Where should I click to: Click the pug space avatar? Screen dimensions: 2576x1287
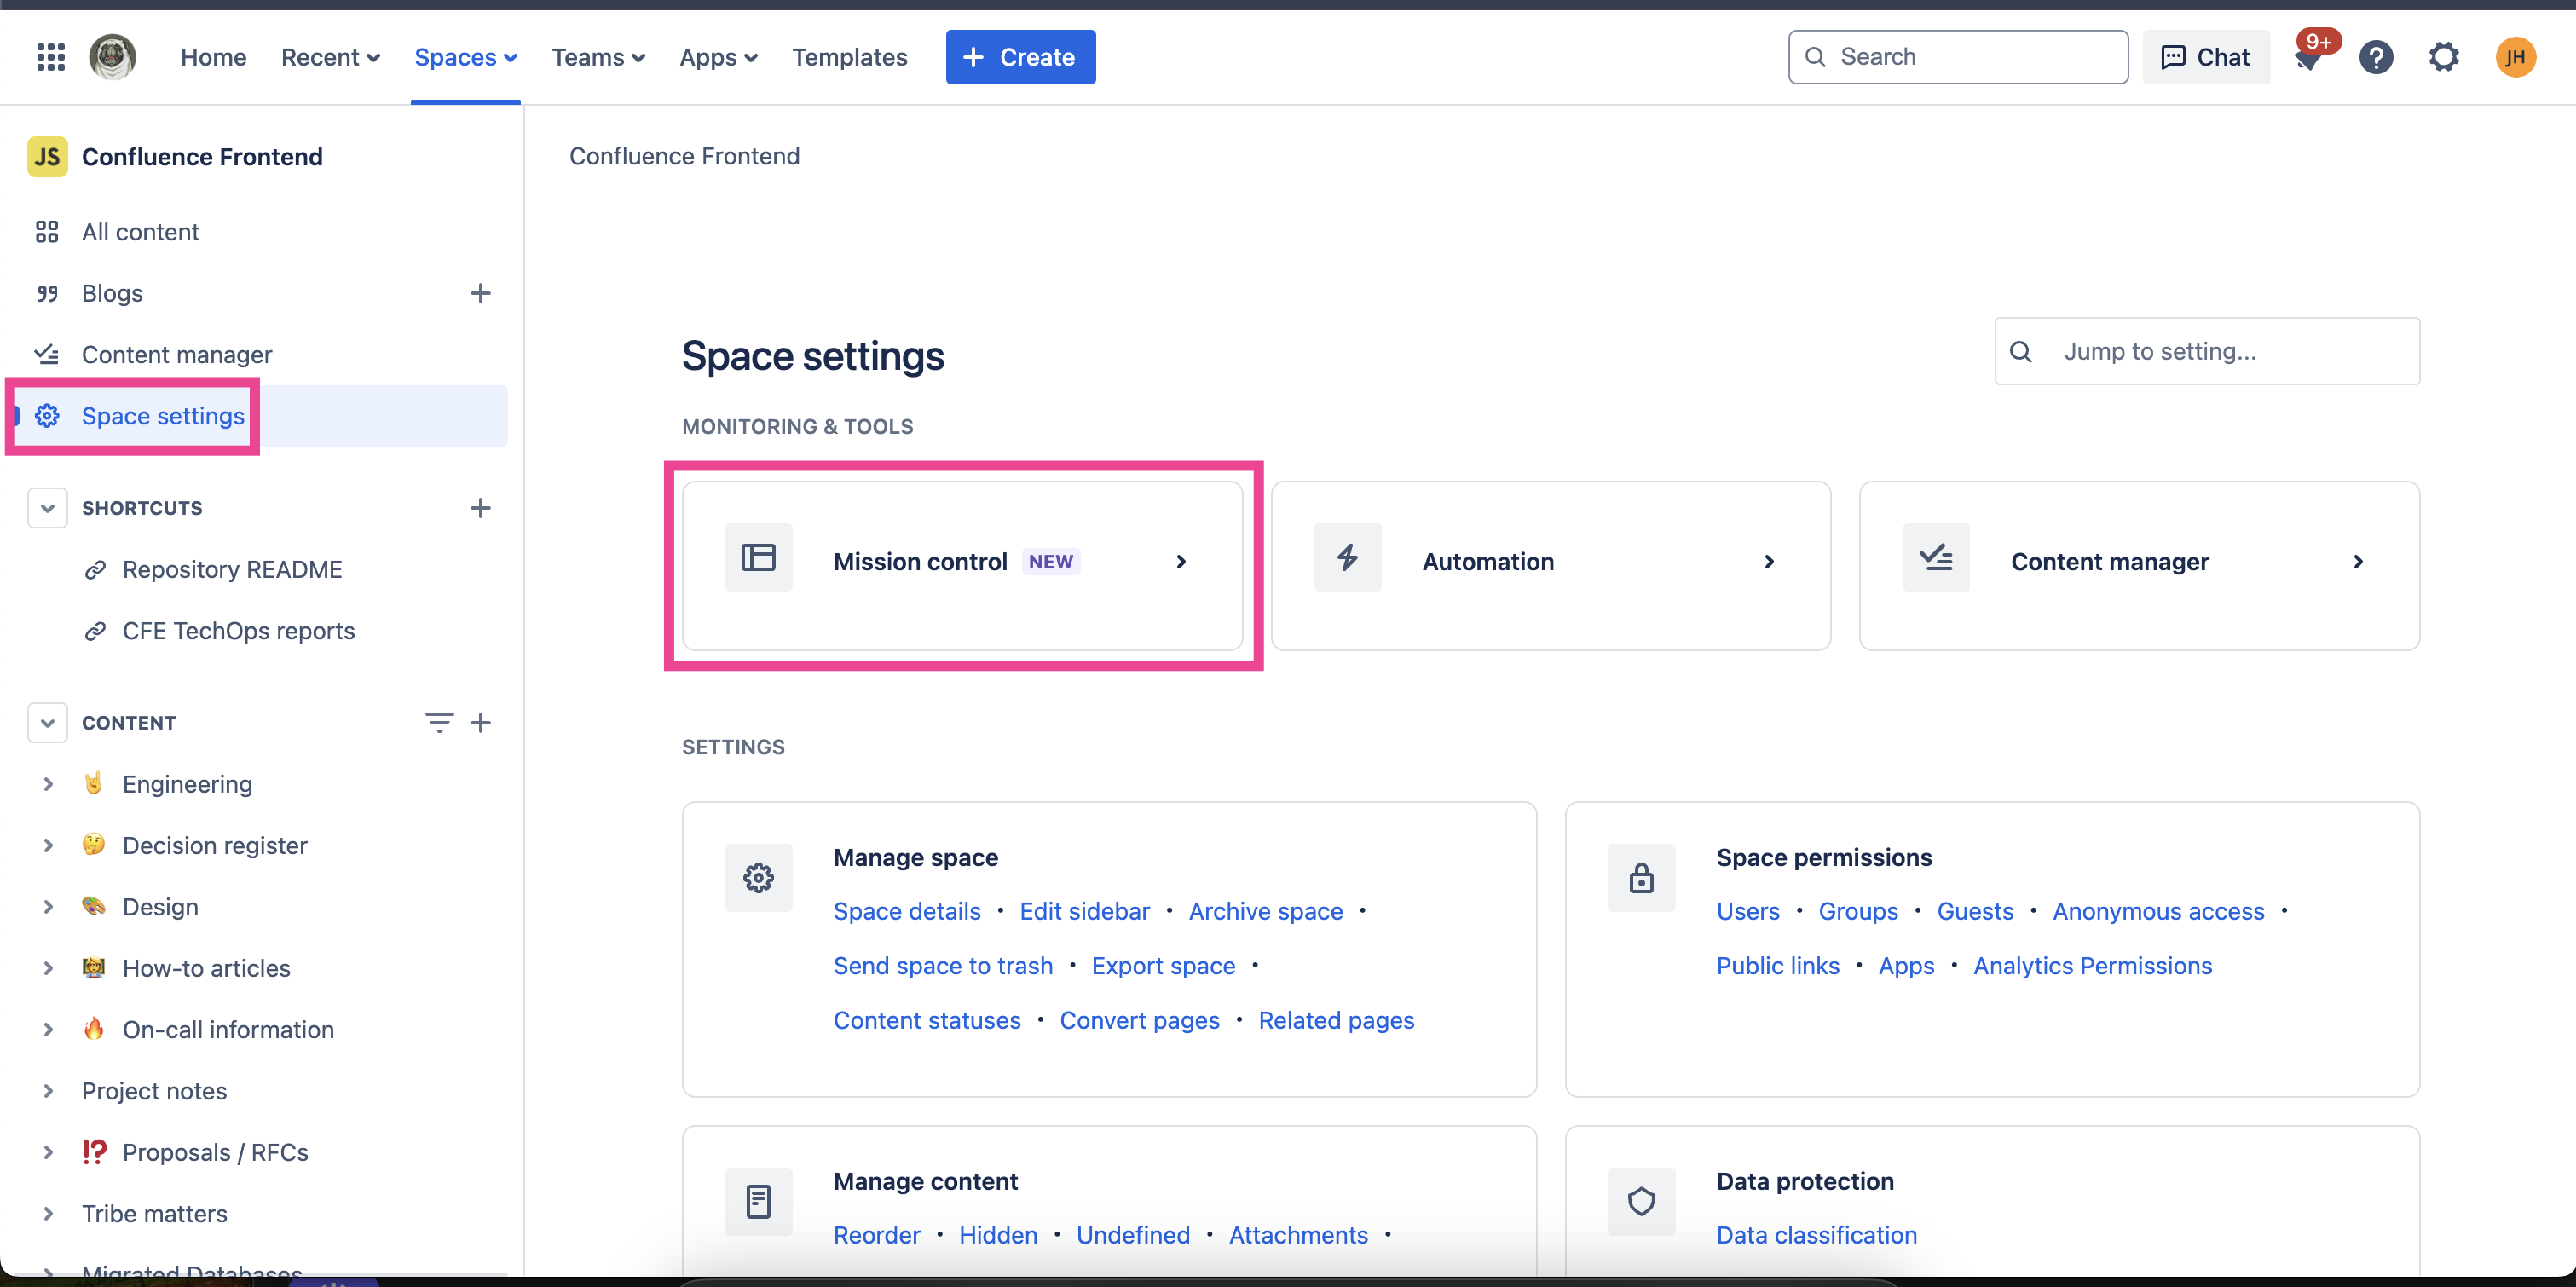[112, 57]
